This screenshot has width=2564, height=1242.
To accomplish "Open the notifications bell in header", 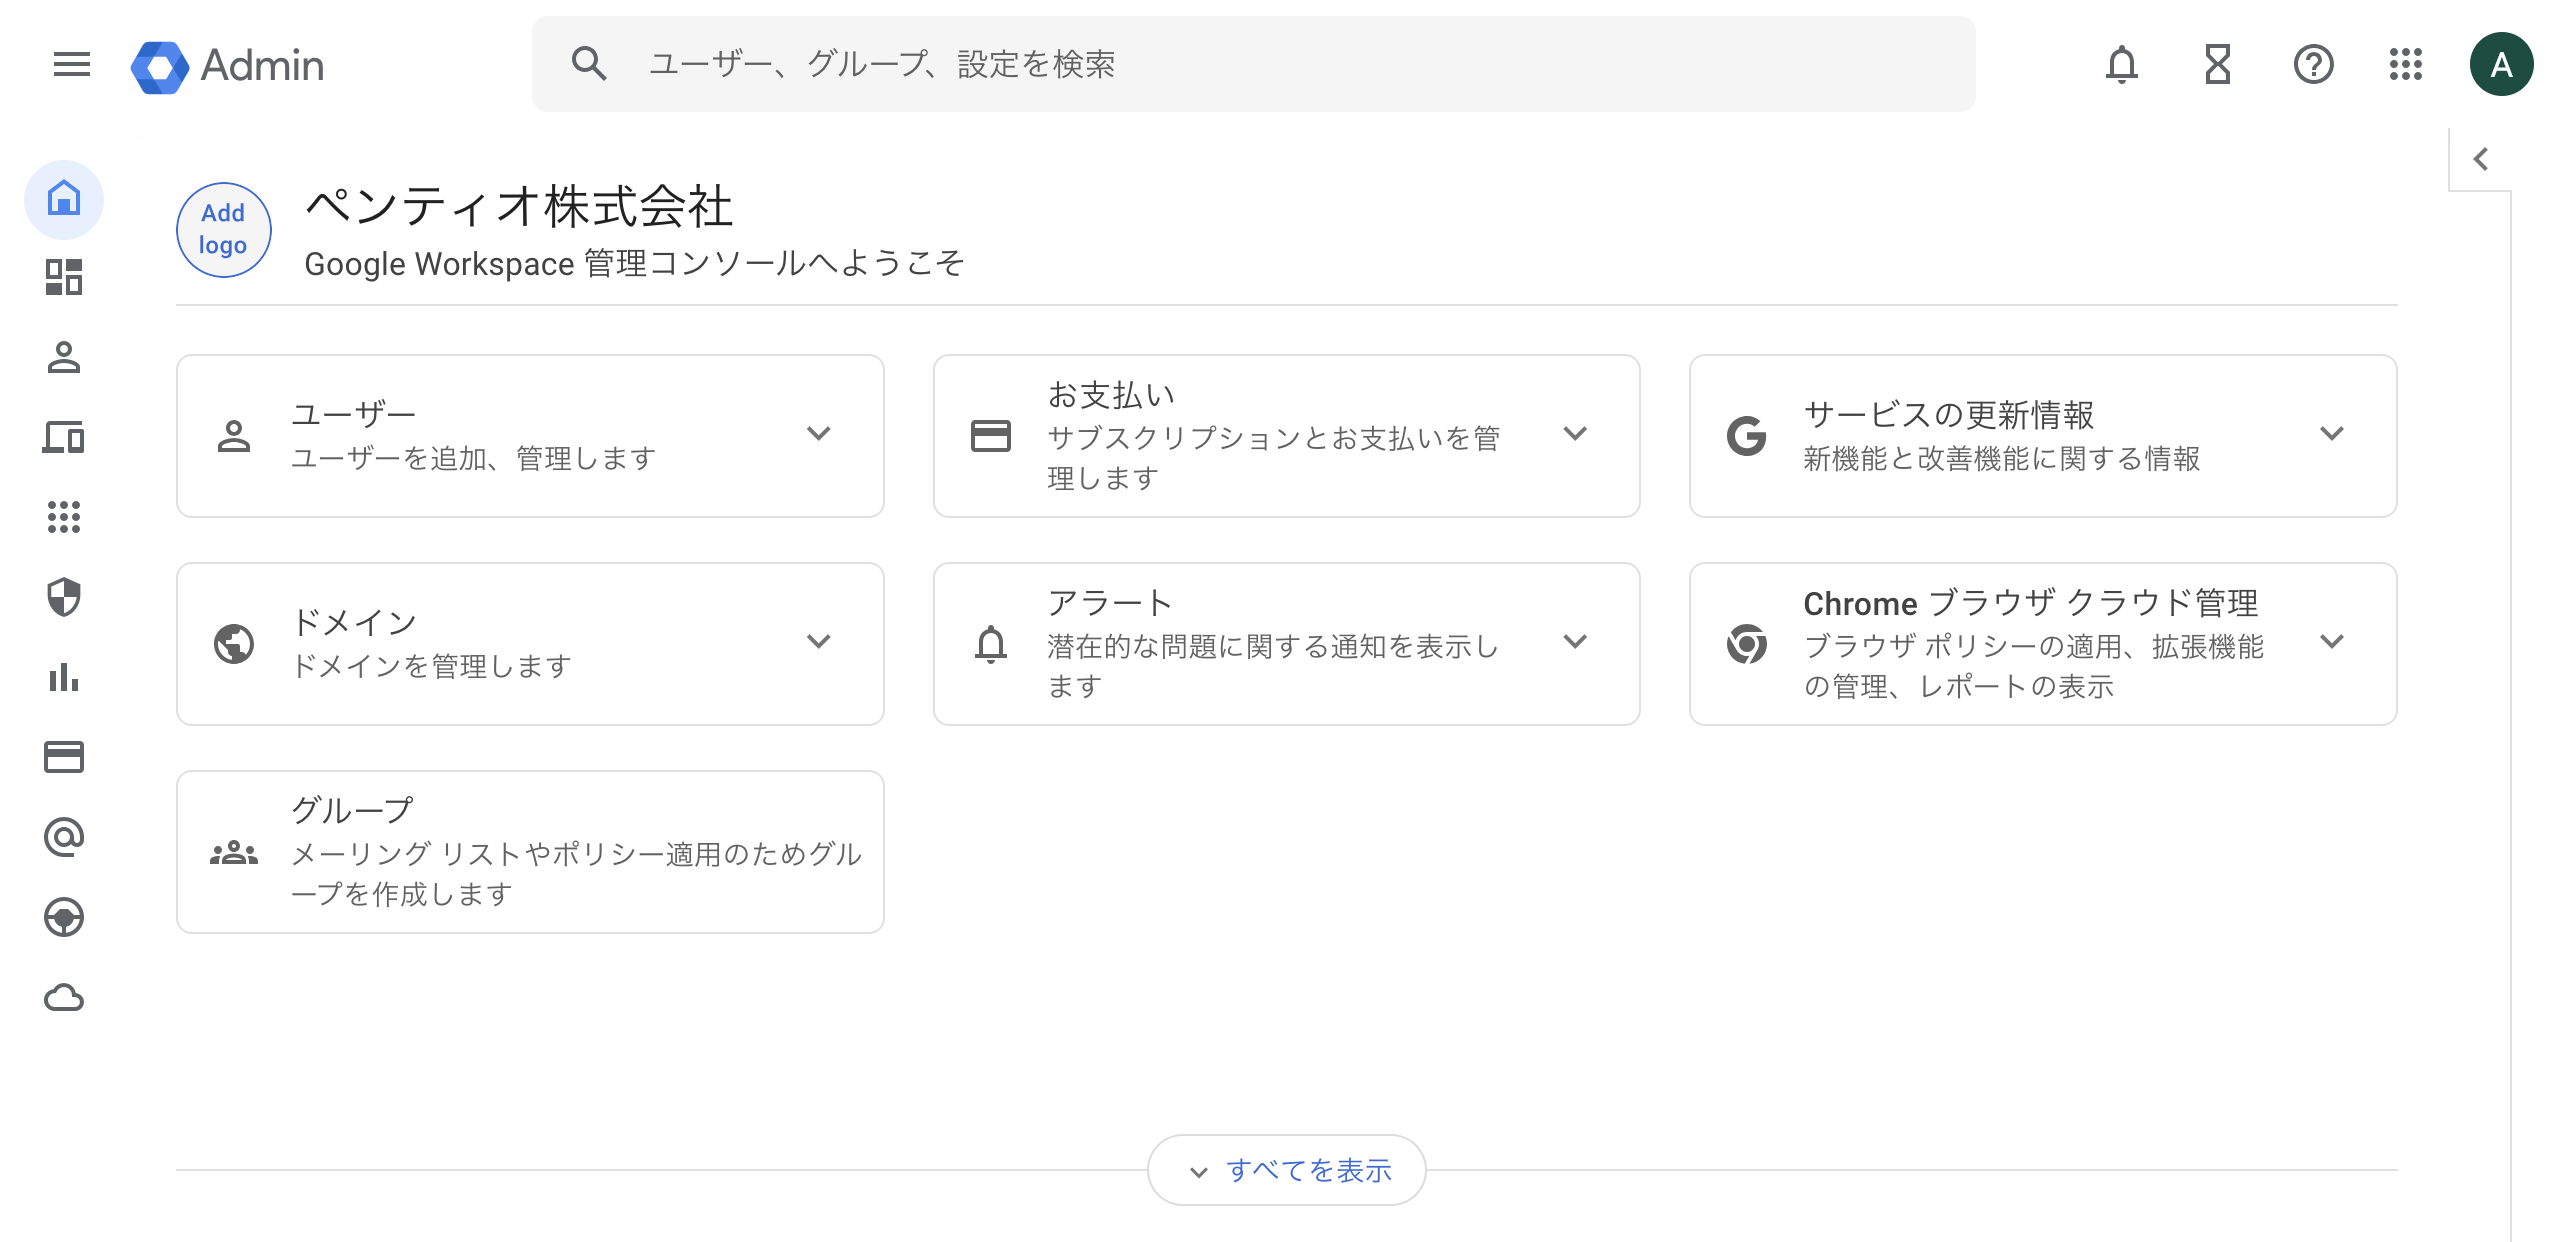I will (2121, 65).
